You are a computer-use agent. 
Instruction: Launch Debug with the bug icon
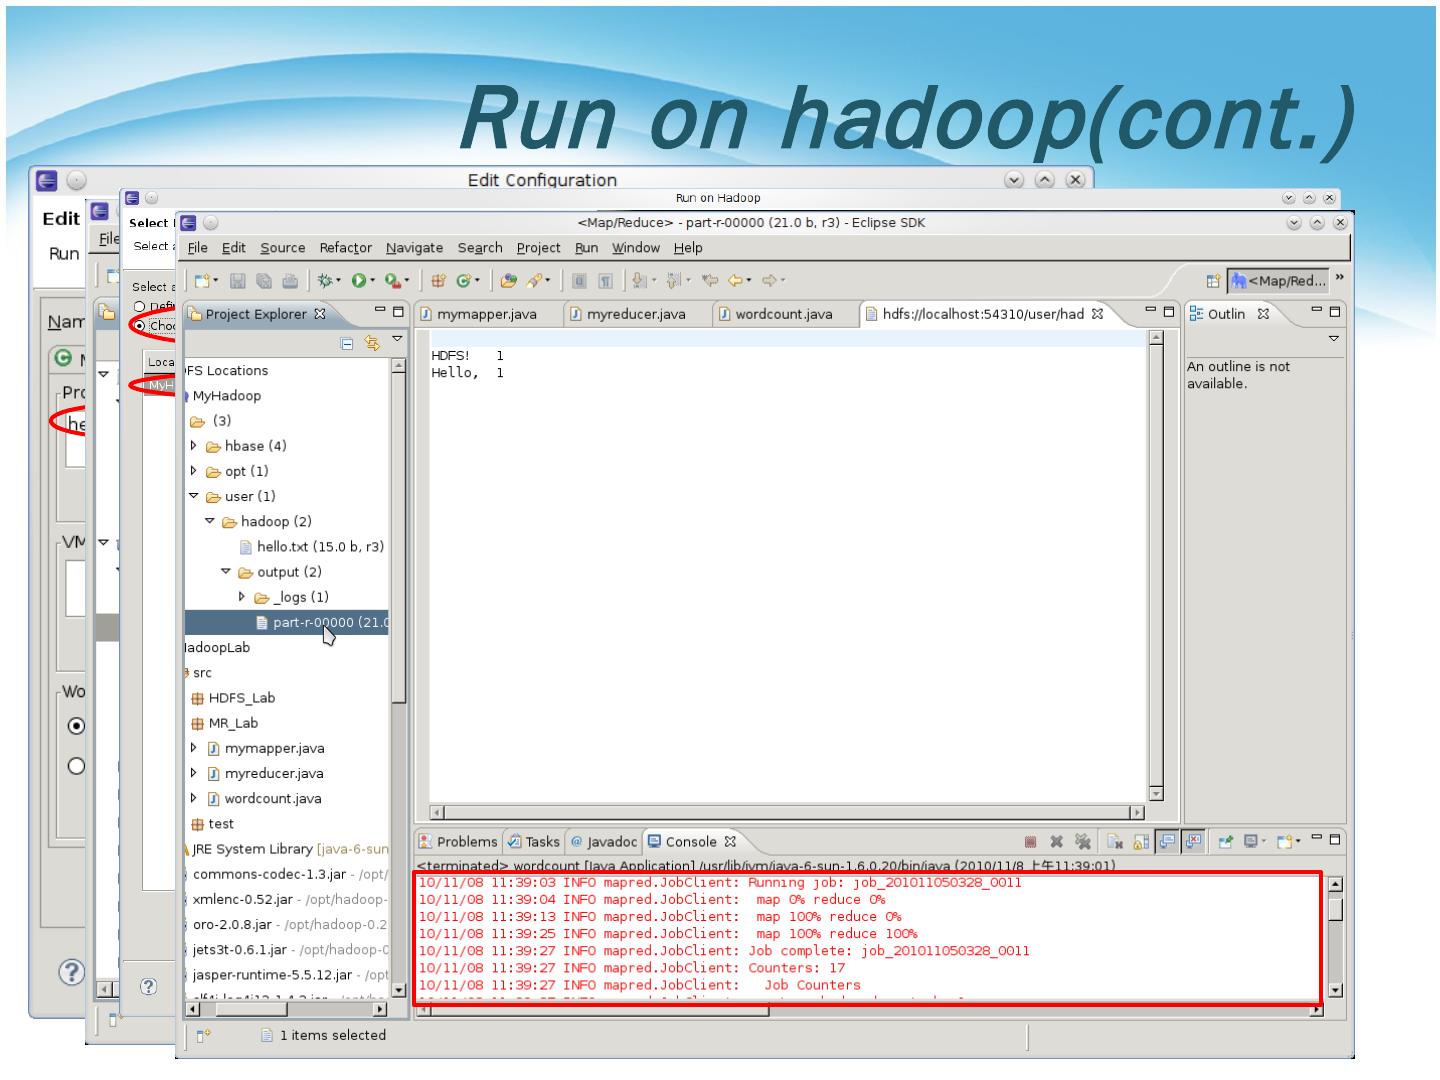point(325,281)
